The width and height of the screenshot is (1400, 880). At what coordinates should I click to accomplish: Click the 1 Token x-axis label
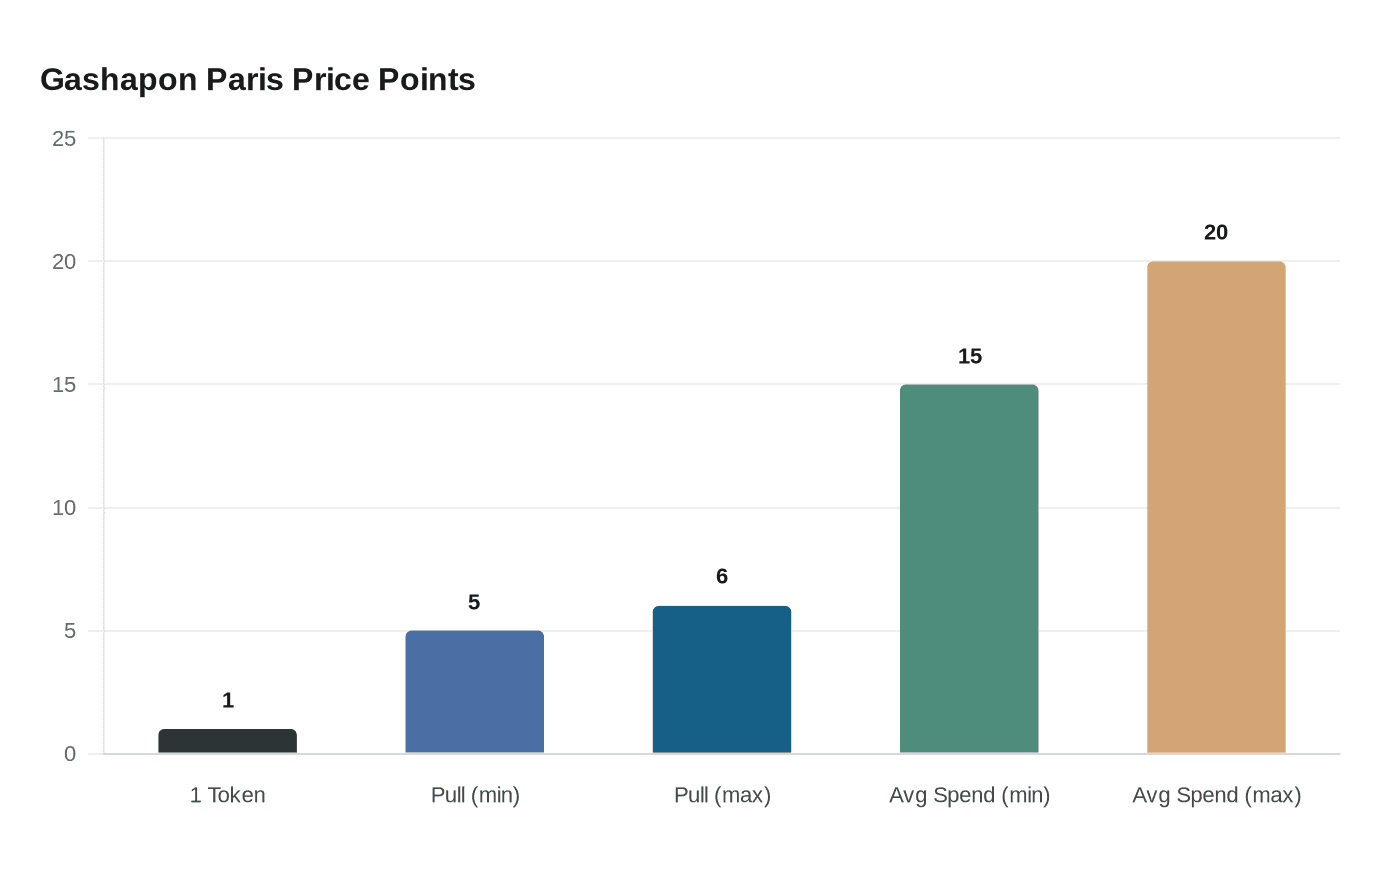228,795
